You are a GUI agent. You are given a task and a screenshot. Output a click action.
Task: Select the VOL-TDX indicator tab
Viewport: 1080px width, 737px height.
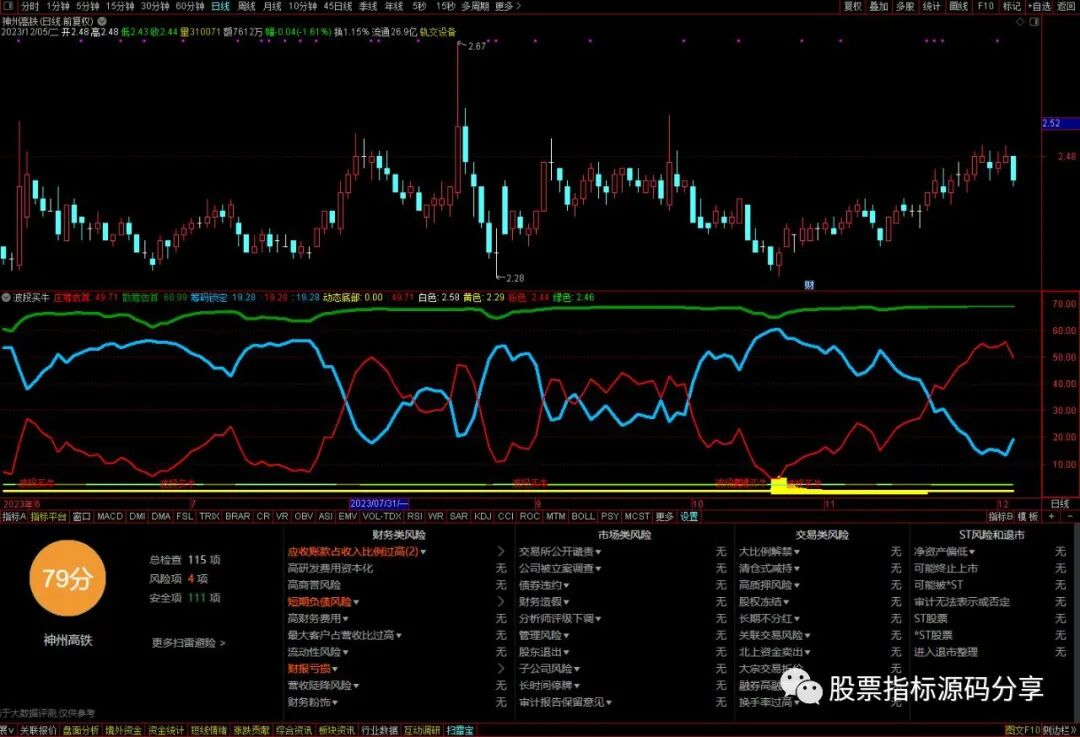click(382, 516)
